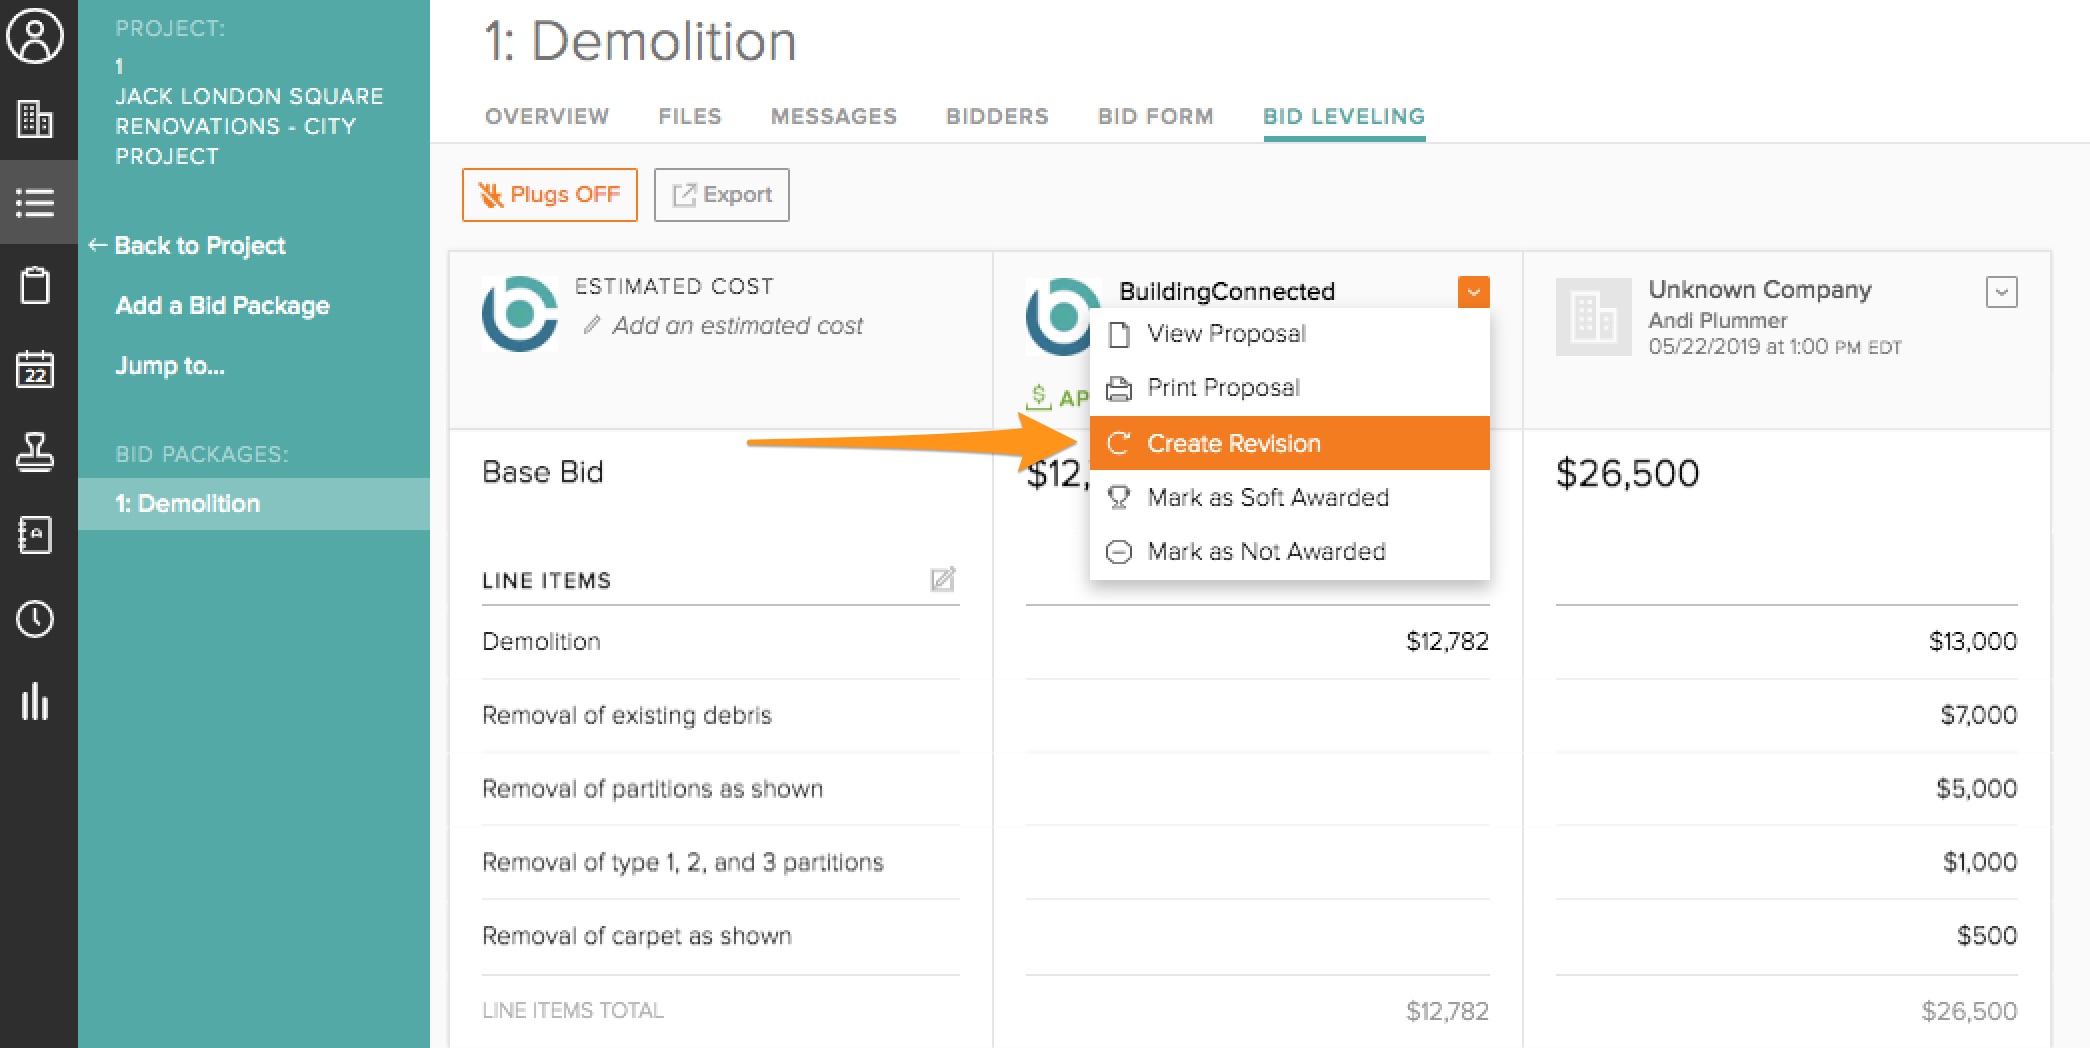Open the calendar icon in sidebar
This screenshot has width=2090, height=1048.
coord(36,369)
